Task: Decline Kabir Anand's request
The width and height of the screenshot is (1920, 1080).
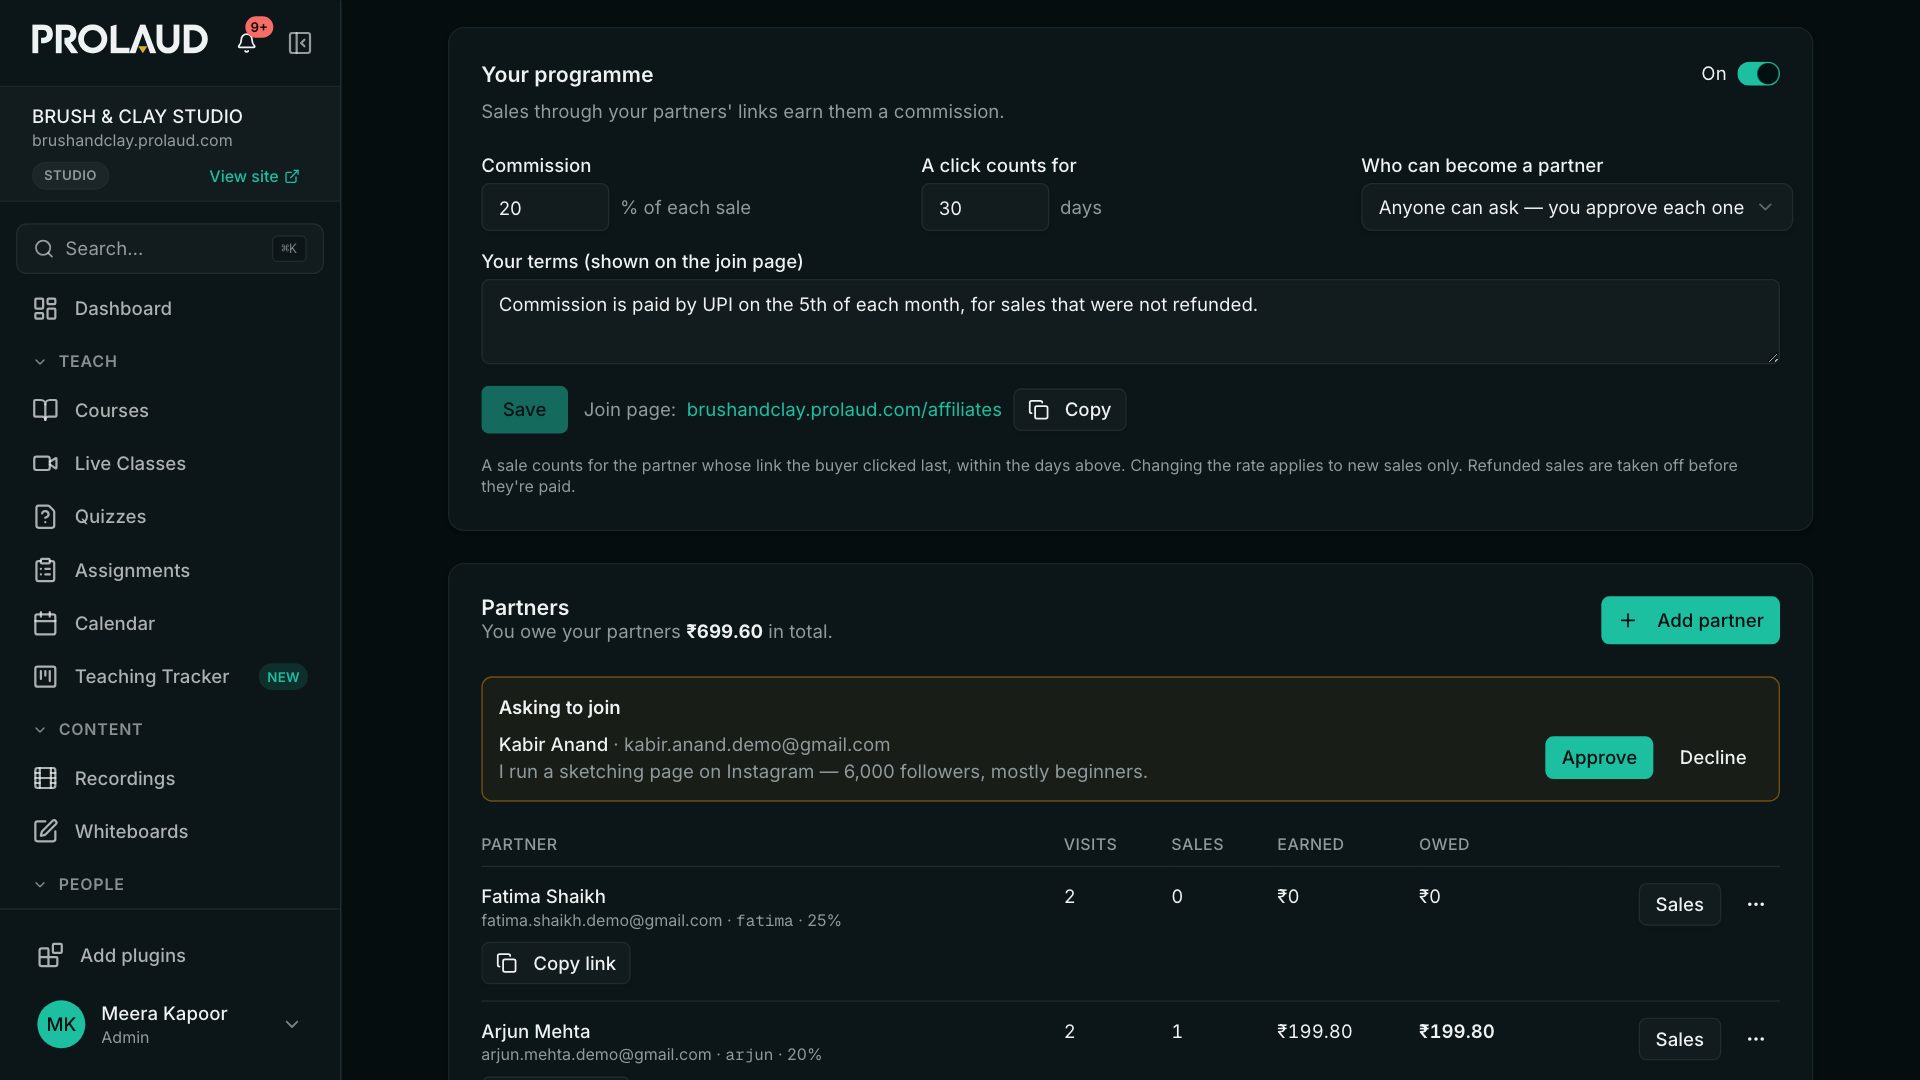Action: 1712,758
